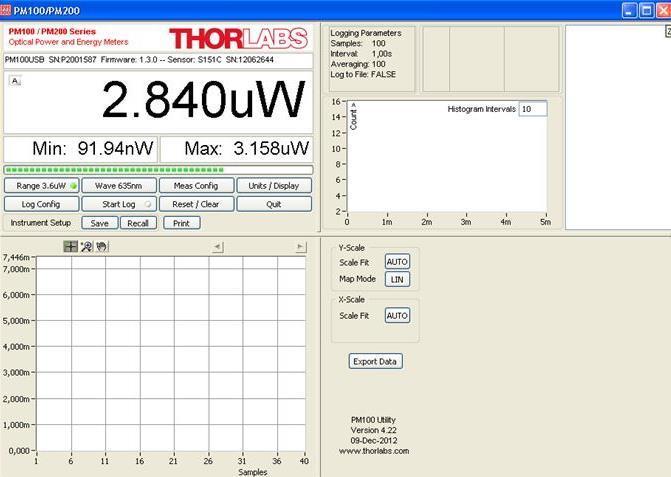
Task: Minimize the PM100/PM200 window
Action: pos(629,10)
